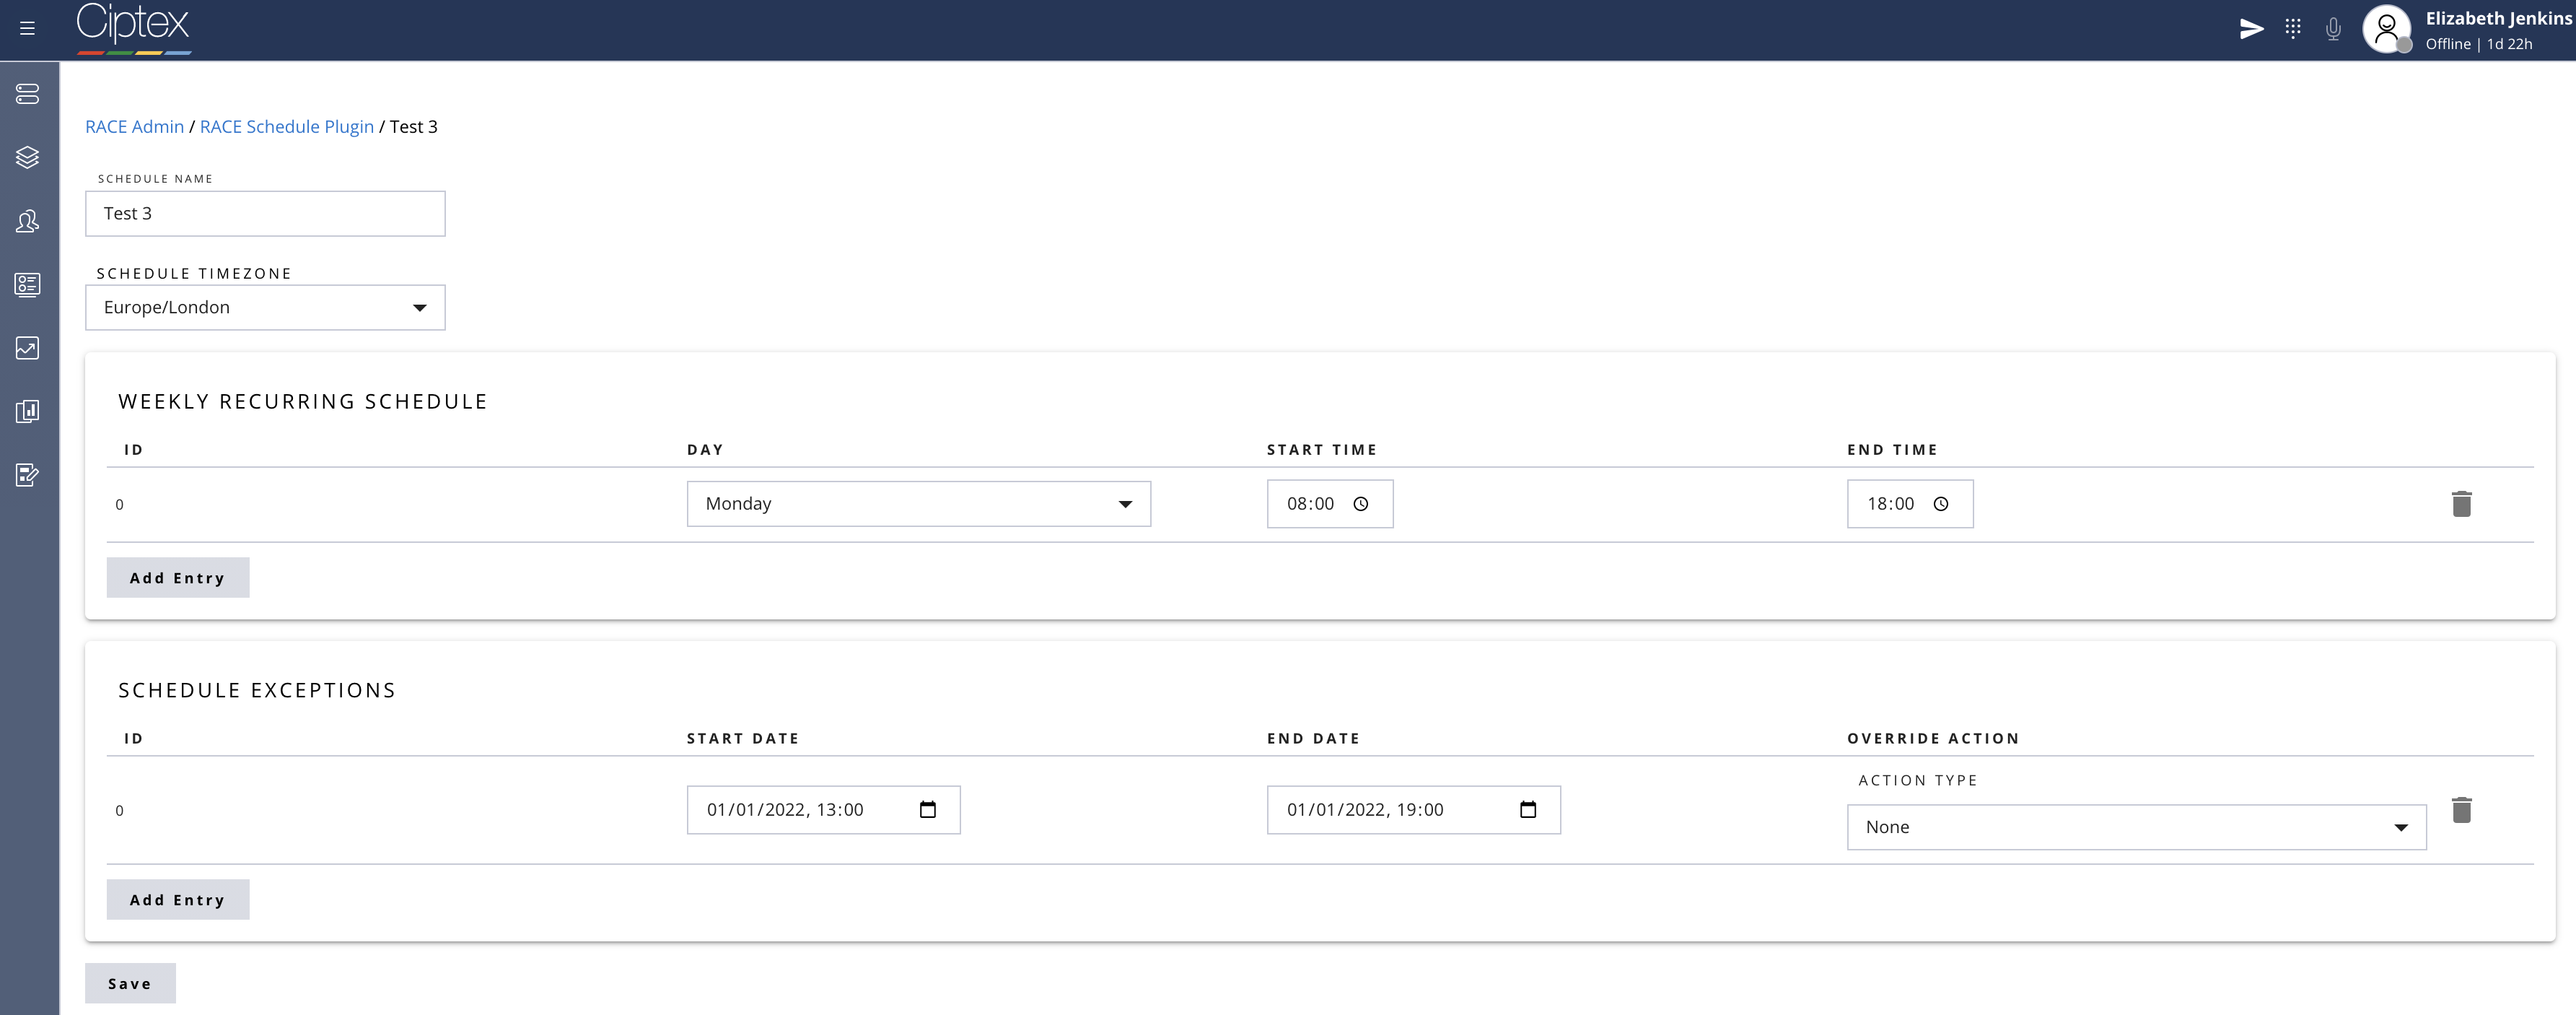Screen dimensions: 2576x1015
Task: Click the 01/01/2022, 19:00 end date field
Action: 1413,810
